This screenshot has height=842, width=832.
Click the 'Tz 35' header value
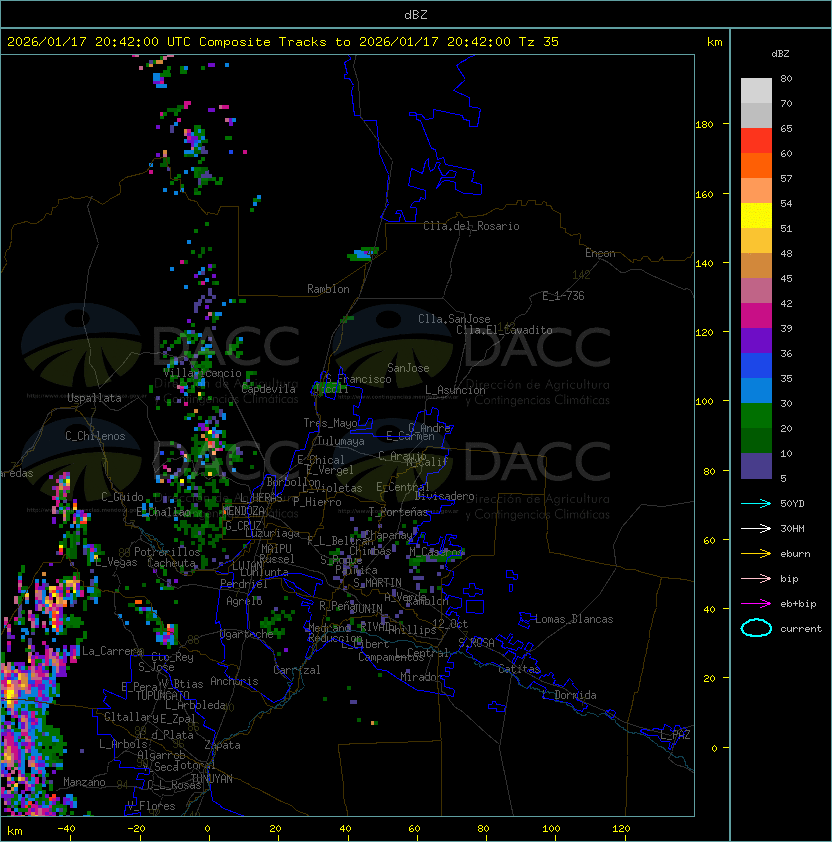pyautogui.click(x=539, y=42)
